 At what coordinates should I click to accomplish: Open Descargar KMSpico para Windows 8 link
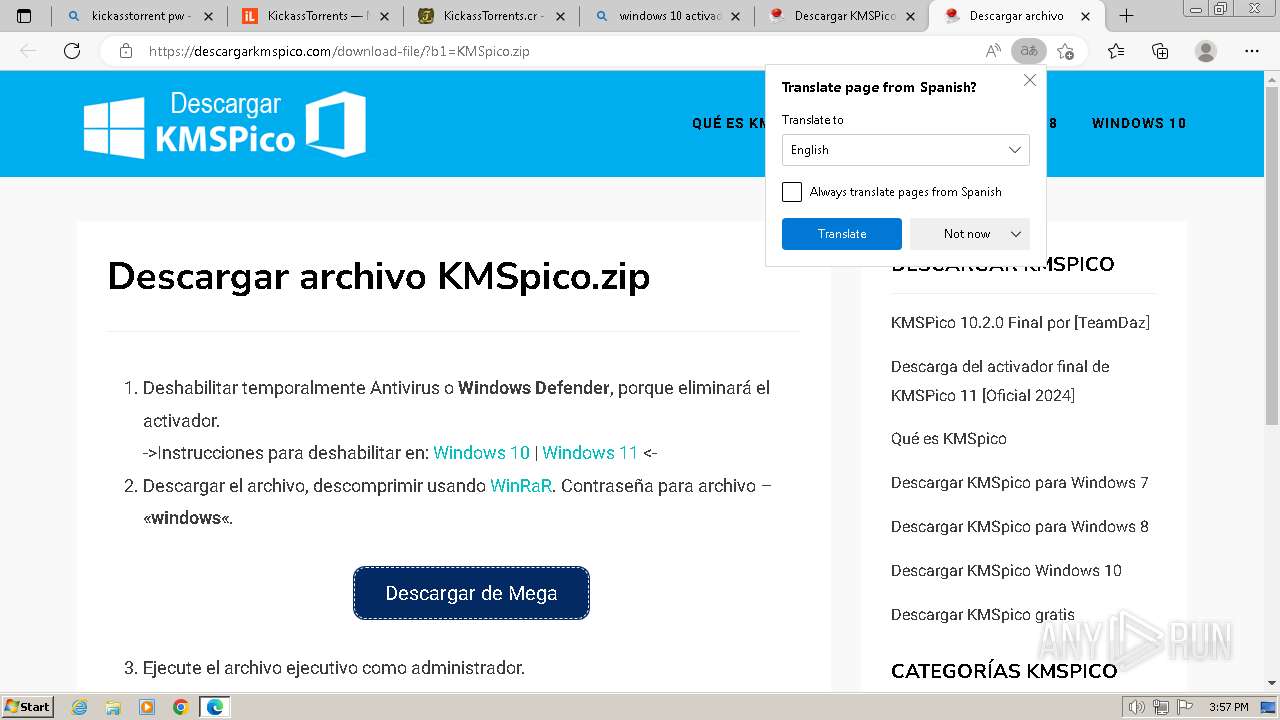click(x=1020, y=527)
